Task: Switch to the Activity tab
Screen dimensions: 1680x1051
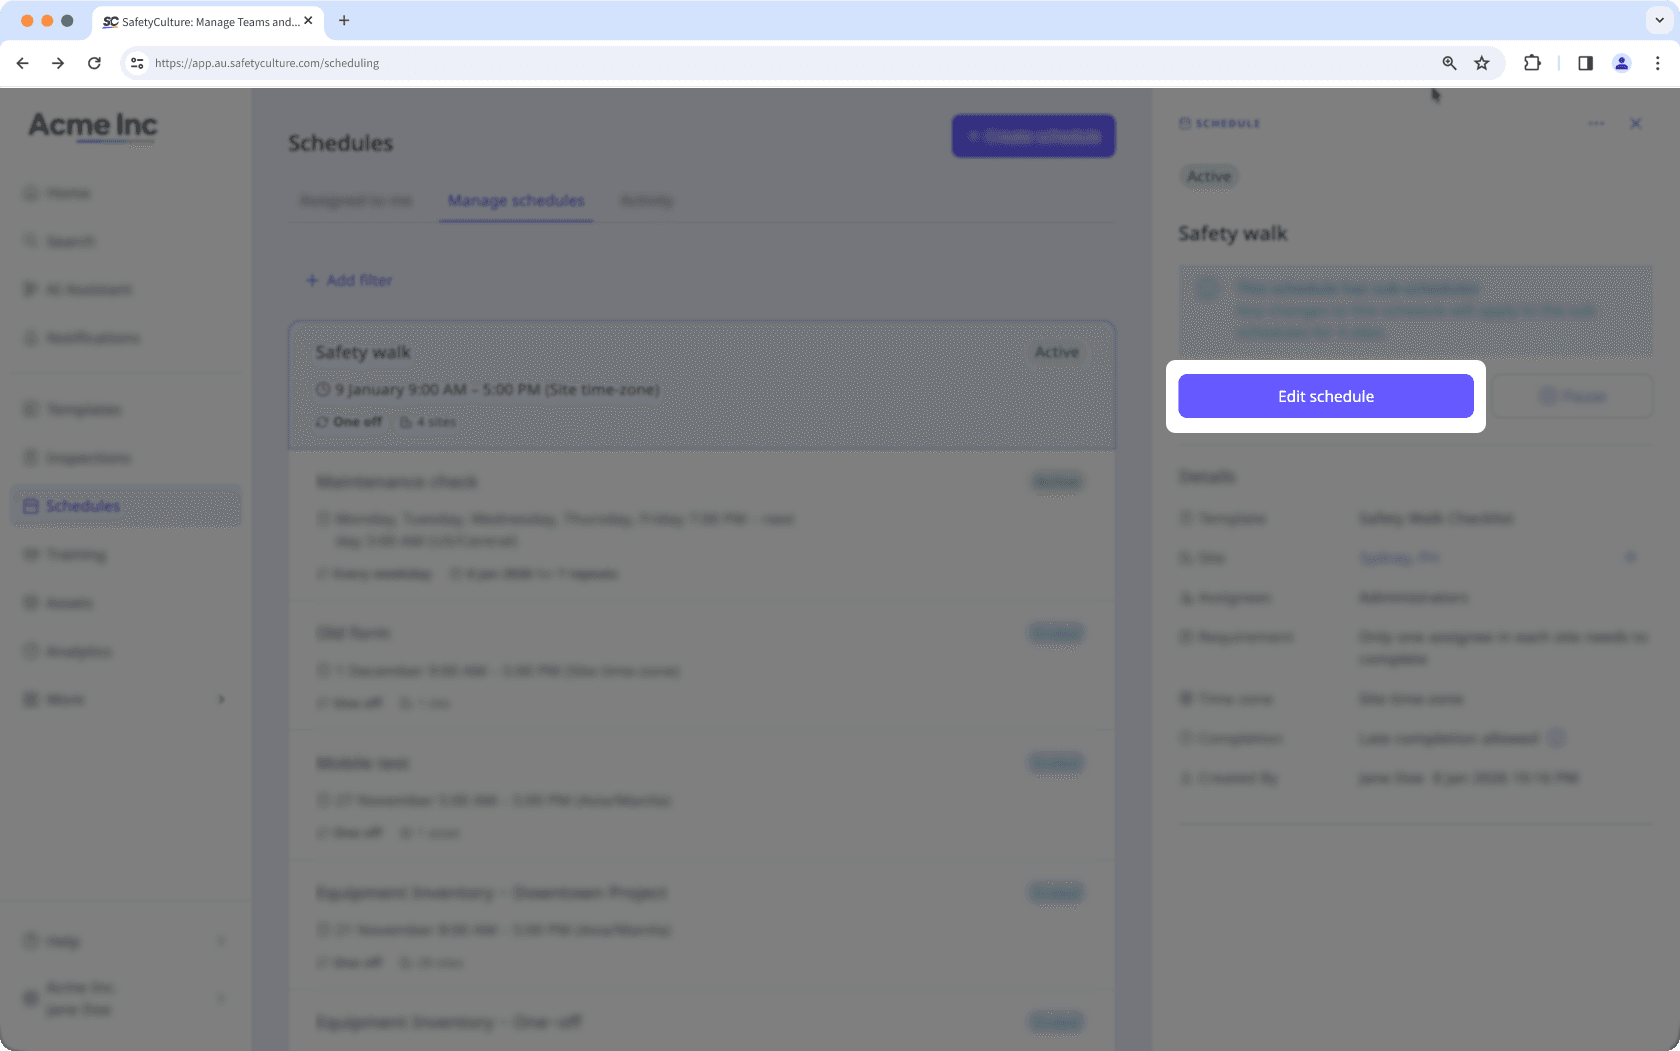Action: [646, 200]
